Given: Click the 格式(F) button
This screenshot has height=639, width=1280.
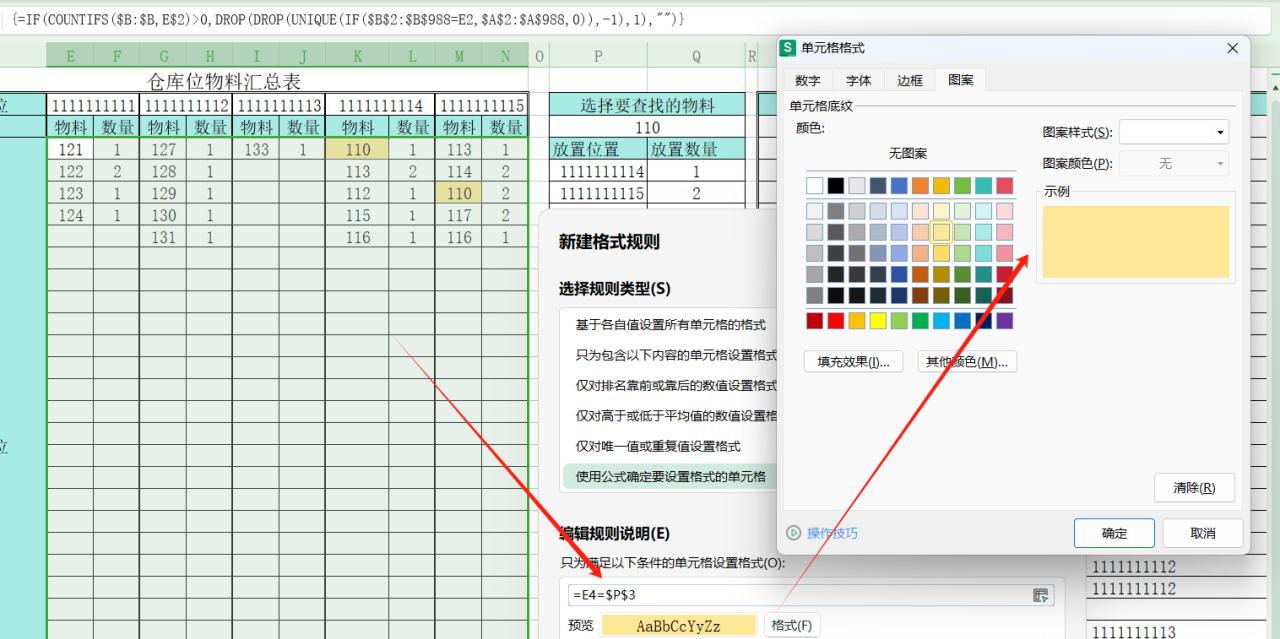Looking at the screenshot, I should click(791, 626).
